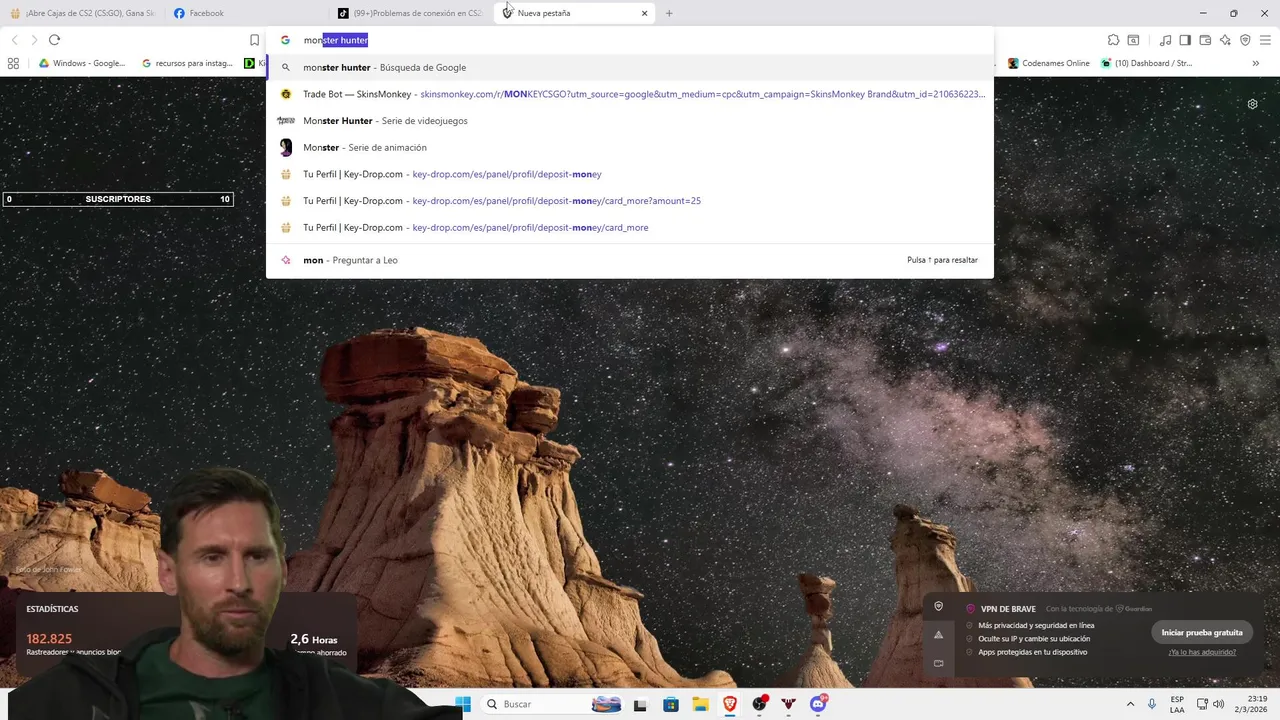
Task: Open Brave Playlist music note icon
Action: [x=1165, y=40]
